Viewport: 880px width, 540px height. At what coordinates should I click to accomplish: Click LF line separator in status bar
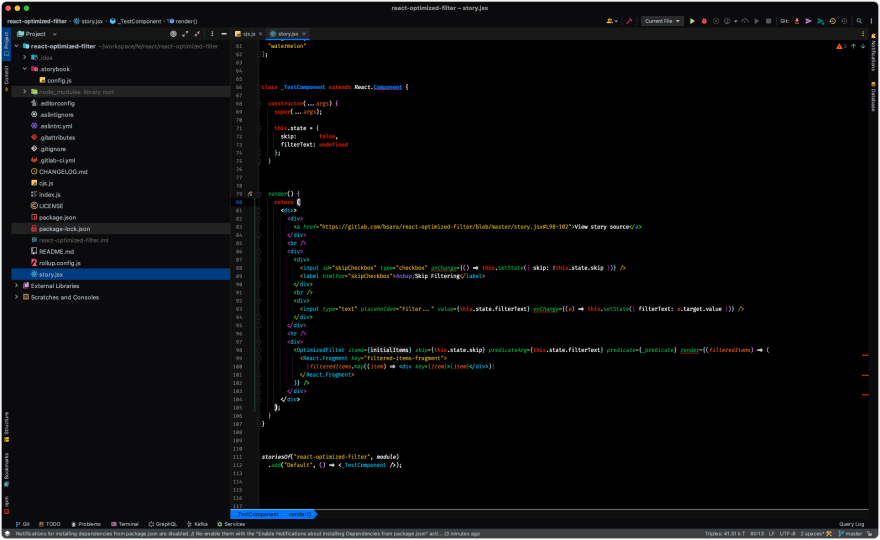(772, 534)
